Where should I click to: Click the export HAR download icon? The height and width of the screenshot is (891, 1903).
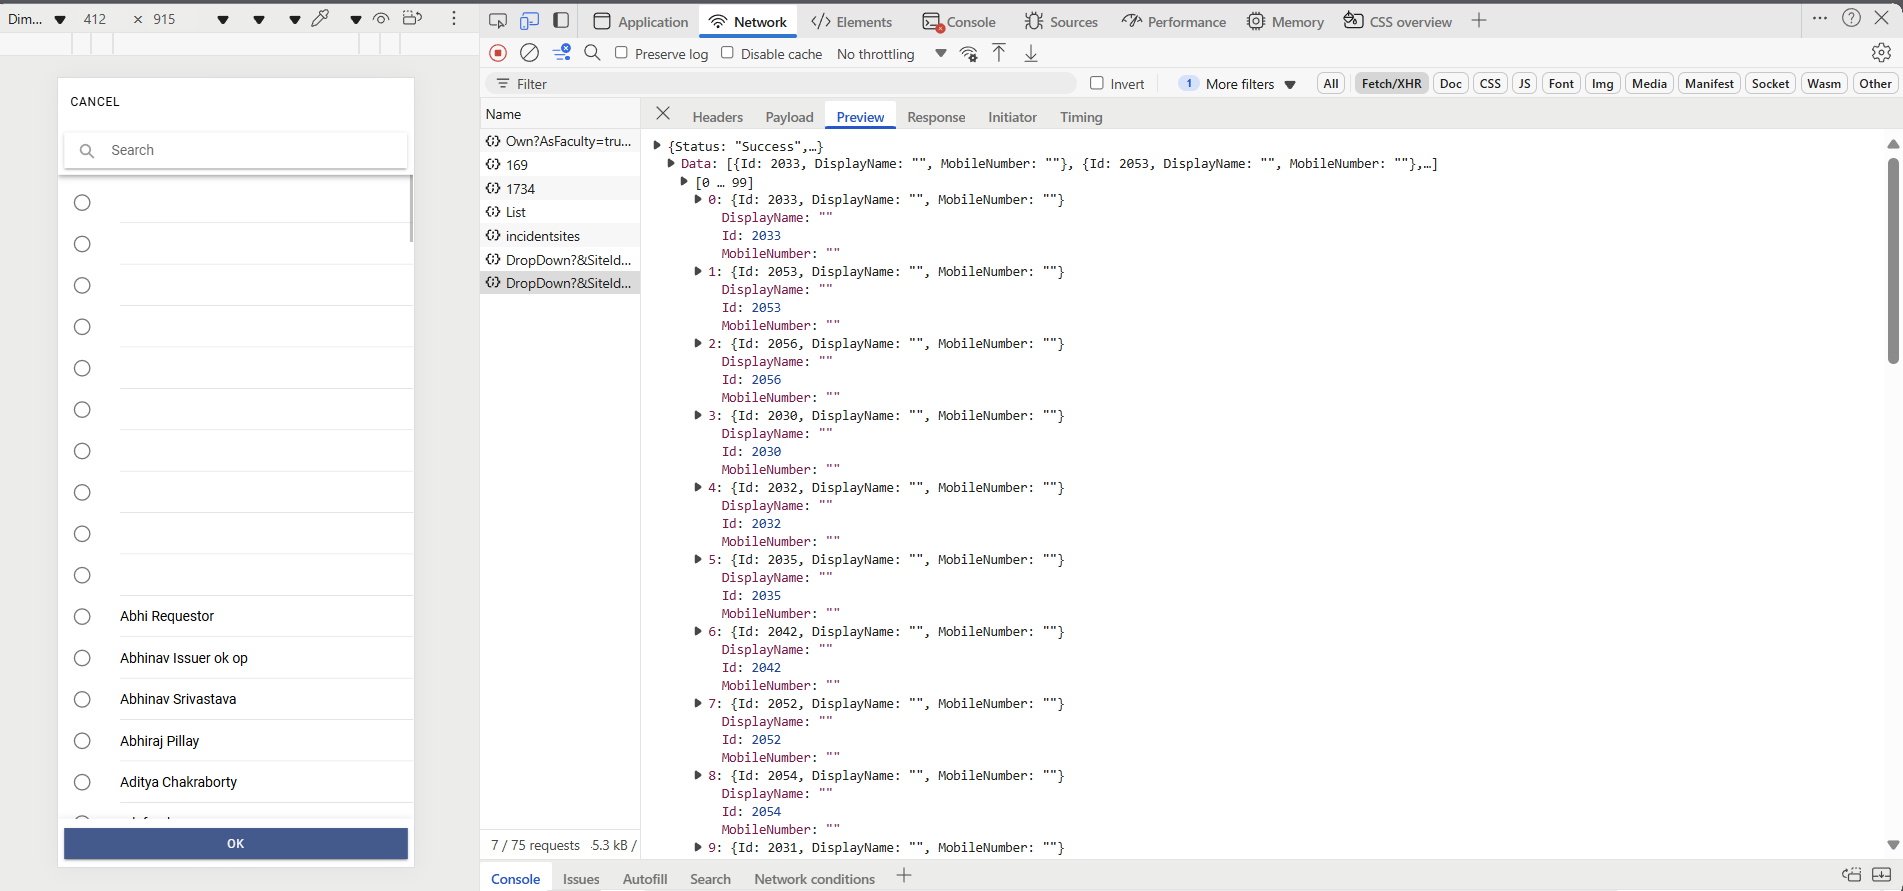point(1031,53)
